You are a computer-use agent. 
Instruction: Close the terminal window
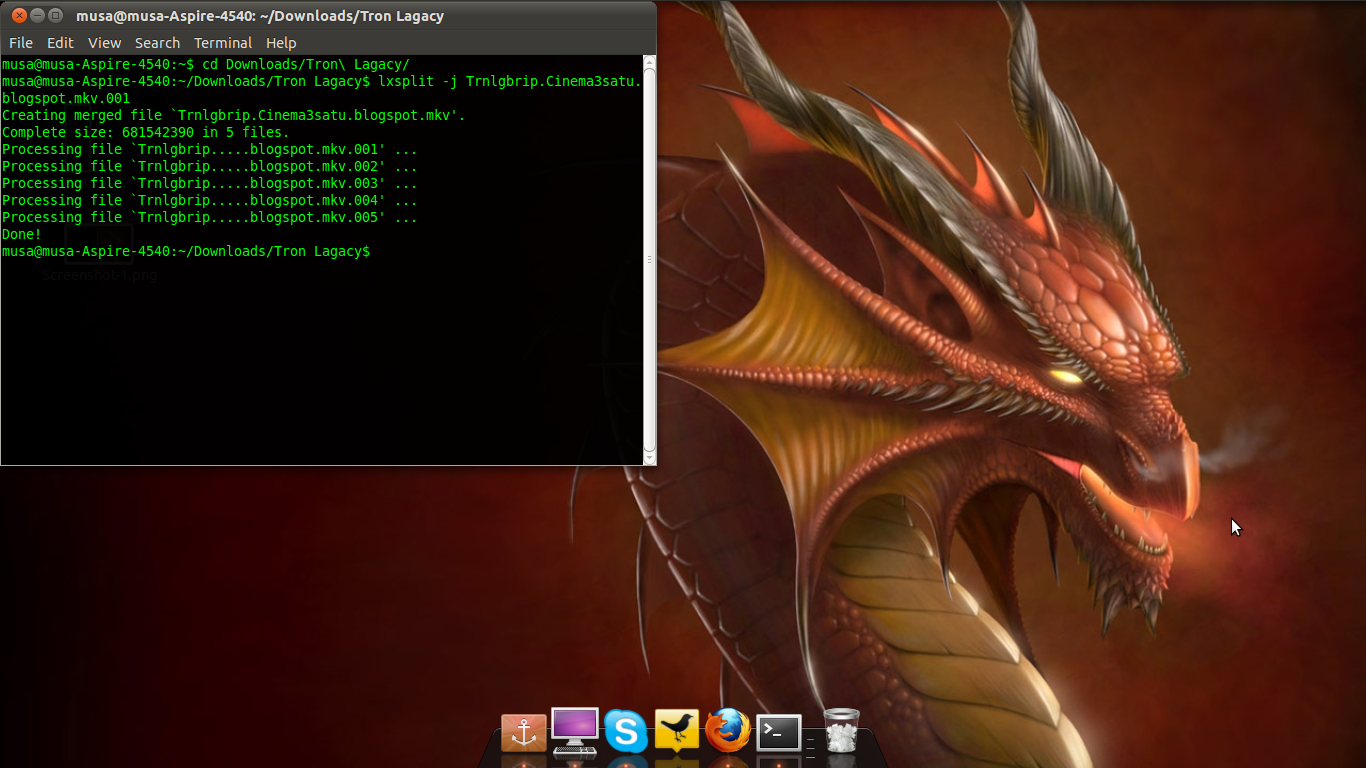point(19,15)
